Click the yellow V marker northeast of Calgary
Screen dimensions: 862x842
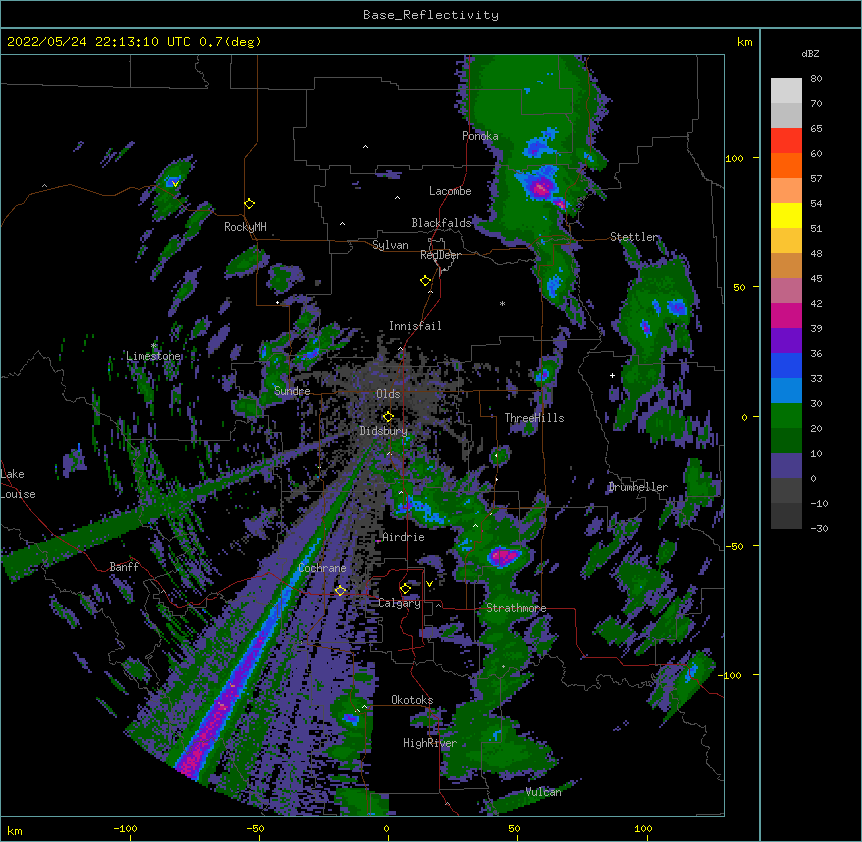point(429,584)
